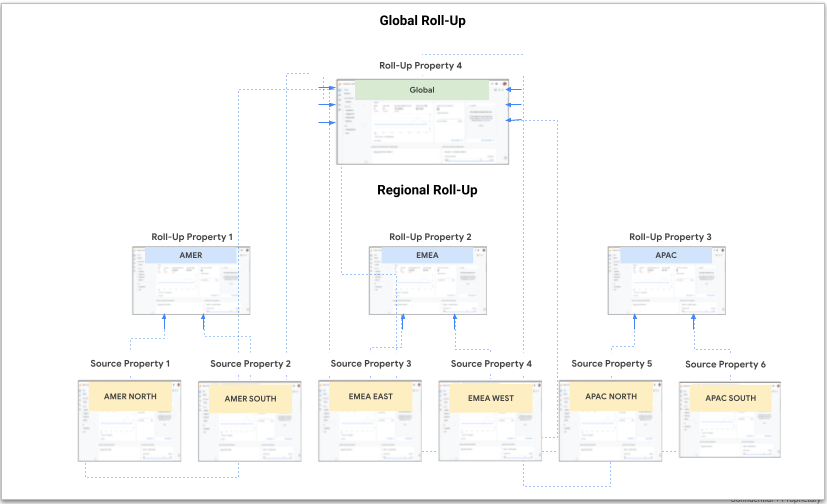Click the yellow AMER NORTH banner

pyautogui.click(x=130, y=396)
